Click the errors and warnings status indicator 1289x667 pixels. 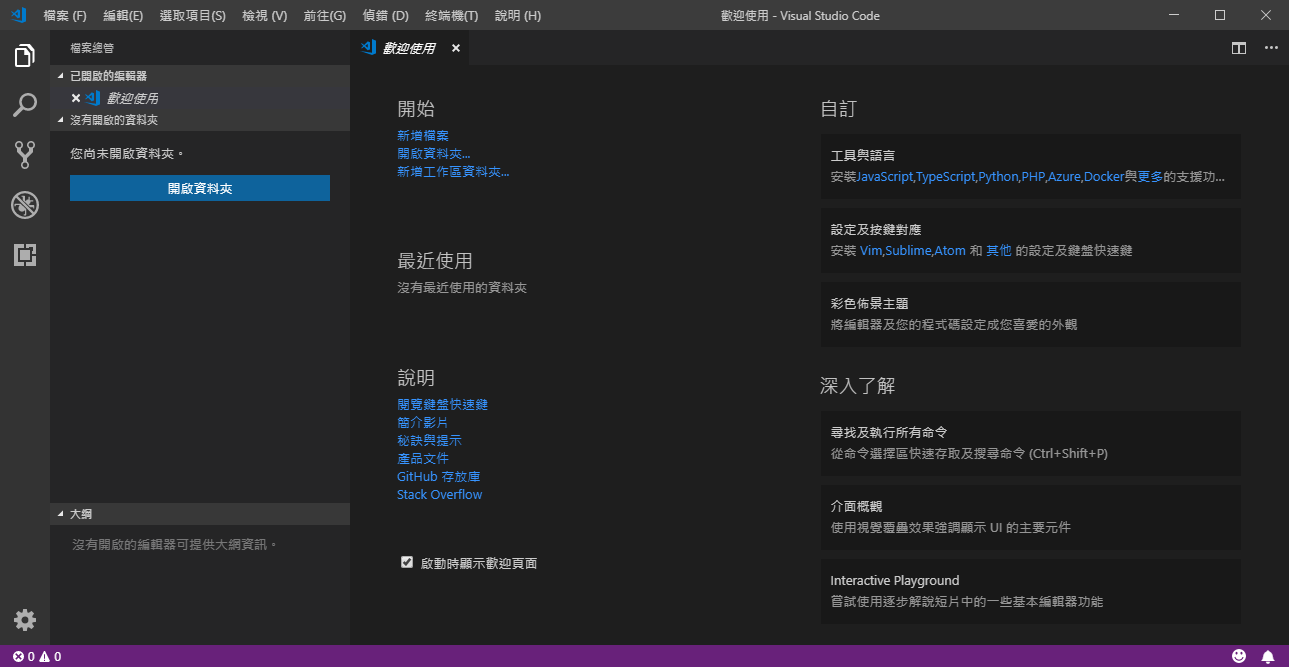[37, 656]
